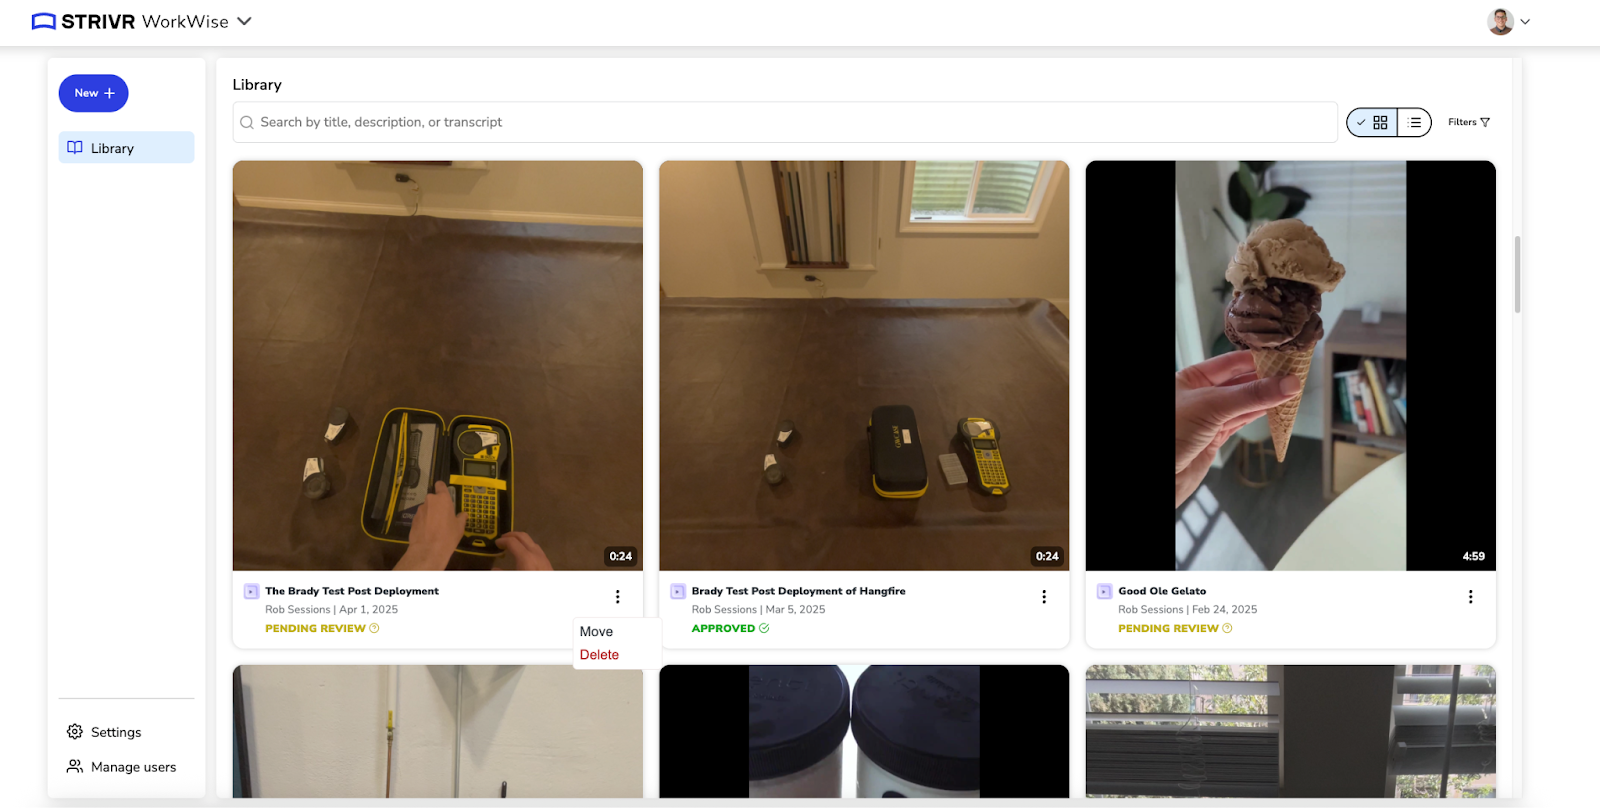The image size is (1600, 808).
Task: Click 0:24 duration badge on Hangfire video
Action: tap(1047, 556)
